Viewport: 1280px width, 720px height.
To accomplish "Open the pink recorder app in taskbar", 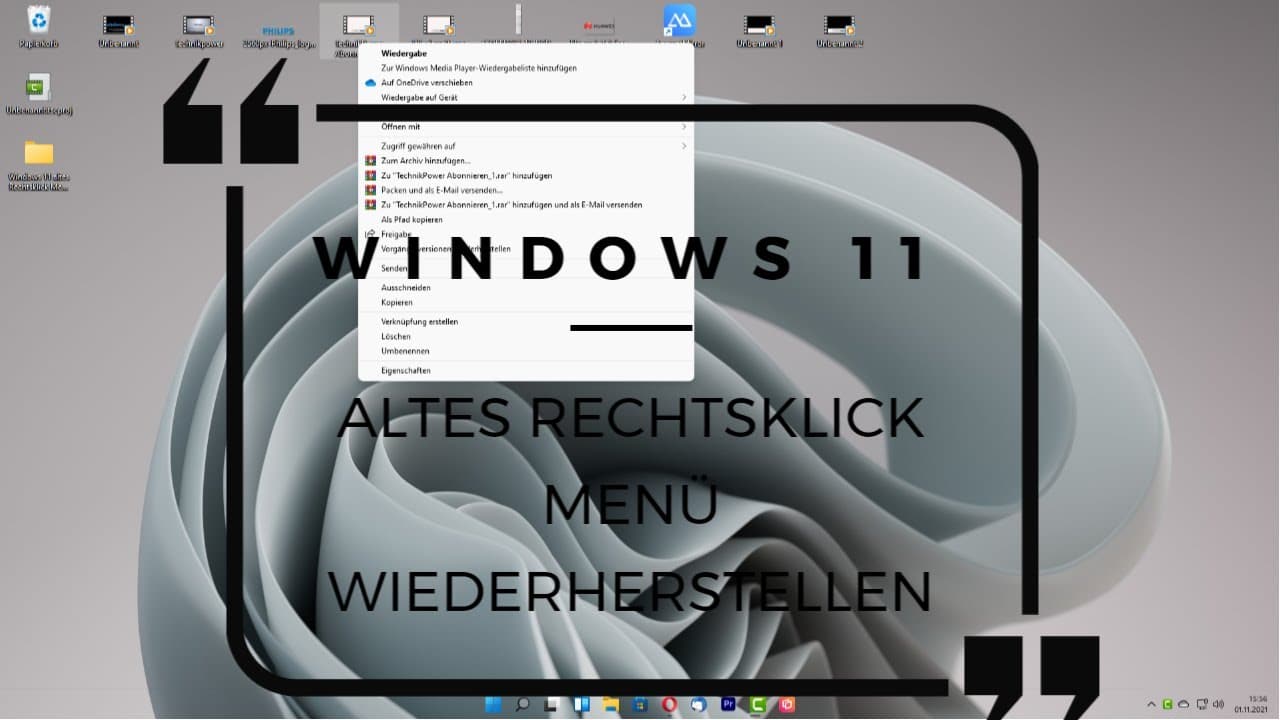I will [787, 705].
